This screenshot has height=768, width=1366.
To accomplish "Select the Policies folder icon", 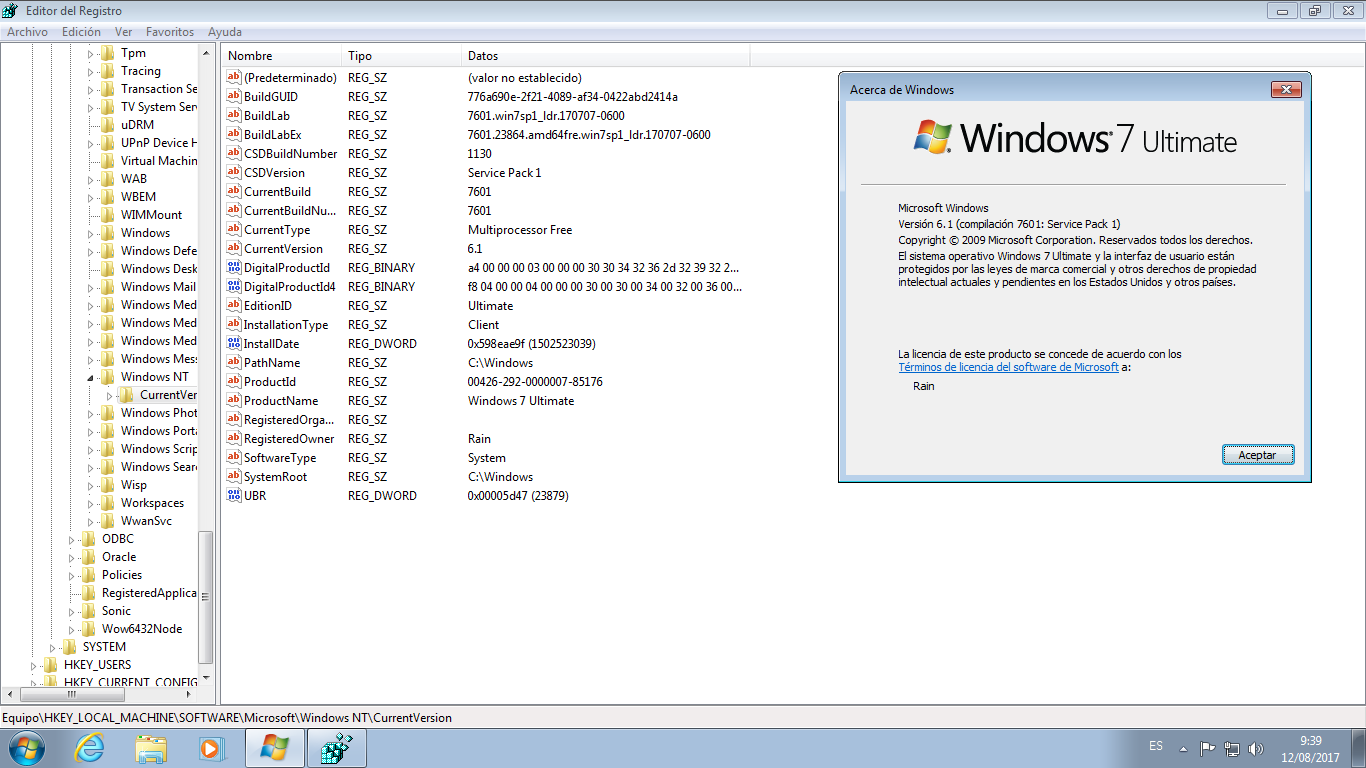I will point(88,575).
